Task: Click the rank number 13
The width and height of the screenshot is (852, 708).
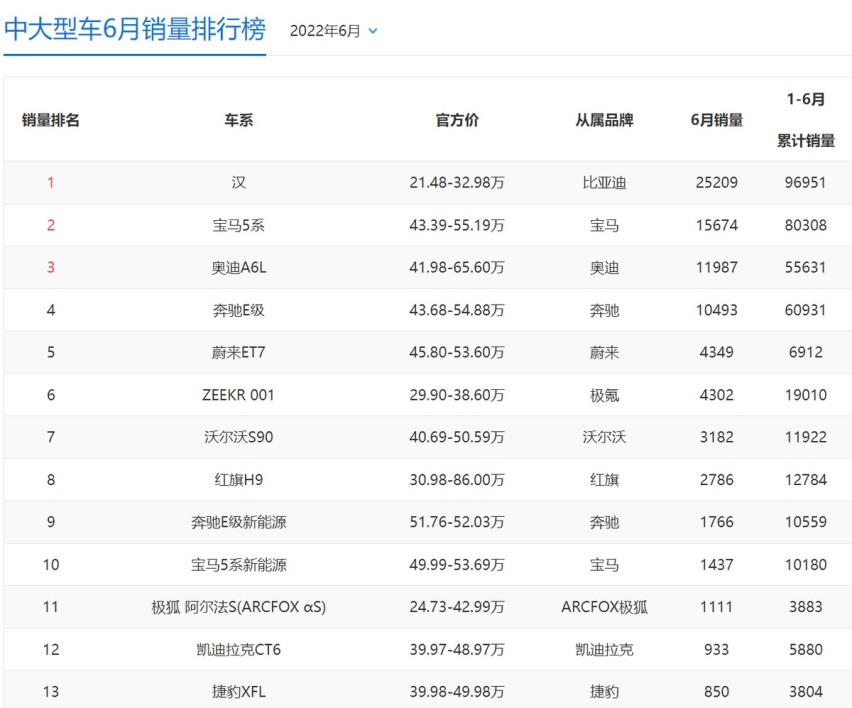Action: [x=51, y=692]
